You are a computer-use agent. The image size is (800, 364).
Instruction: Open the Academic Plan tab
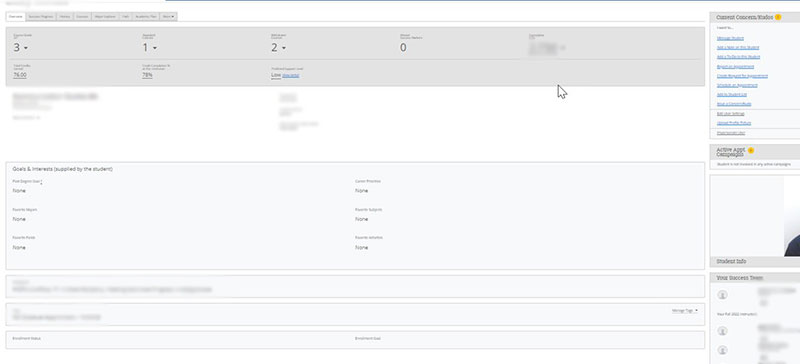(x=146, y=17)
